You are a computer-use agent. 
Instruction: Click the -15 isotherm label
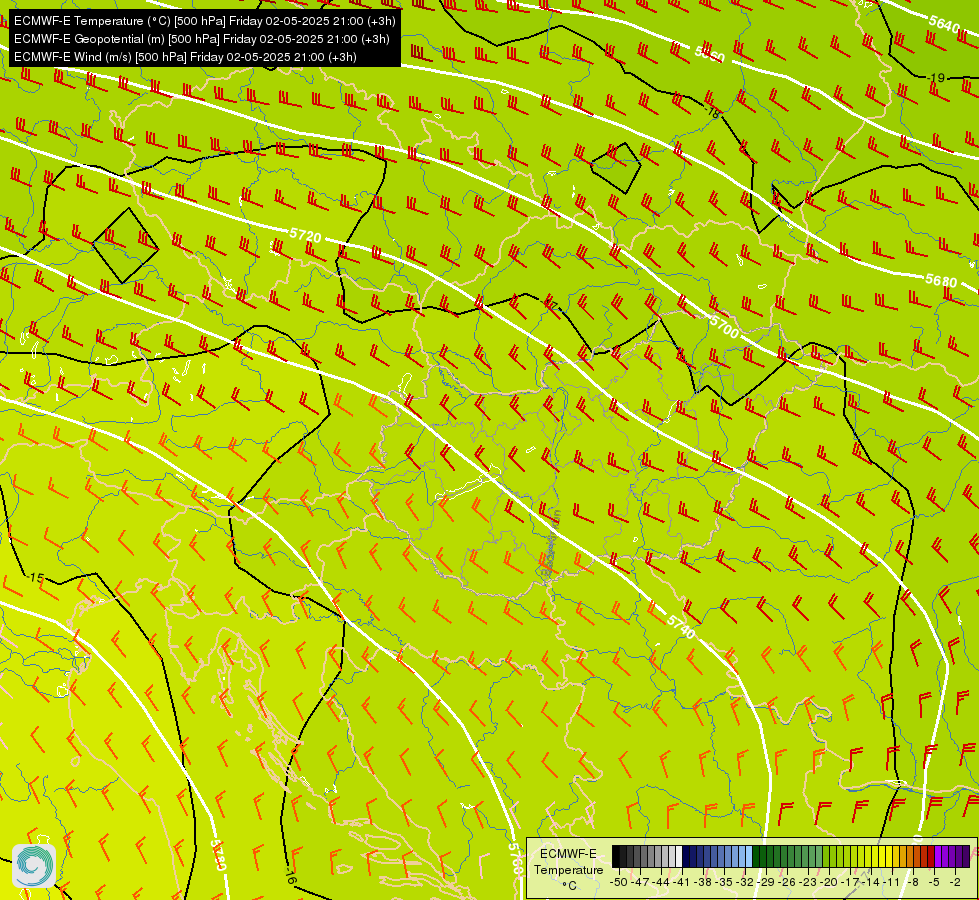36,578
